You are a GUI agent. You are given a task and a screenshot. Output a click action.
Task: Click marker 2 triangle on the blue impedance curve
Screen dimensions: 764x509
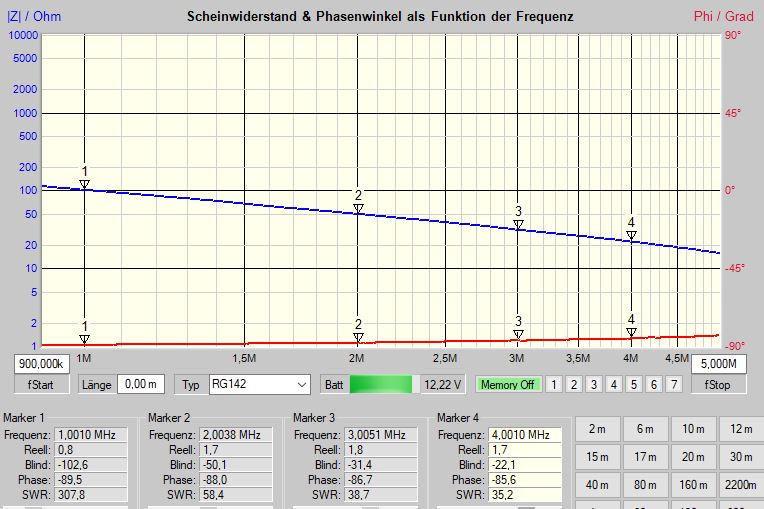pos(358,209)
